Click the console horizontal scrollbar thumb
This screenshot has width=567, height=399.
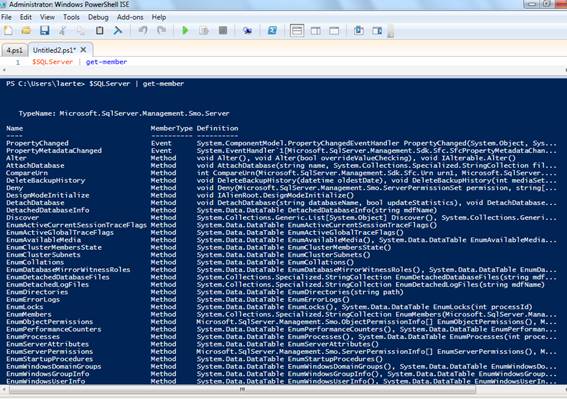point(242,389)
